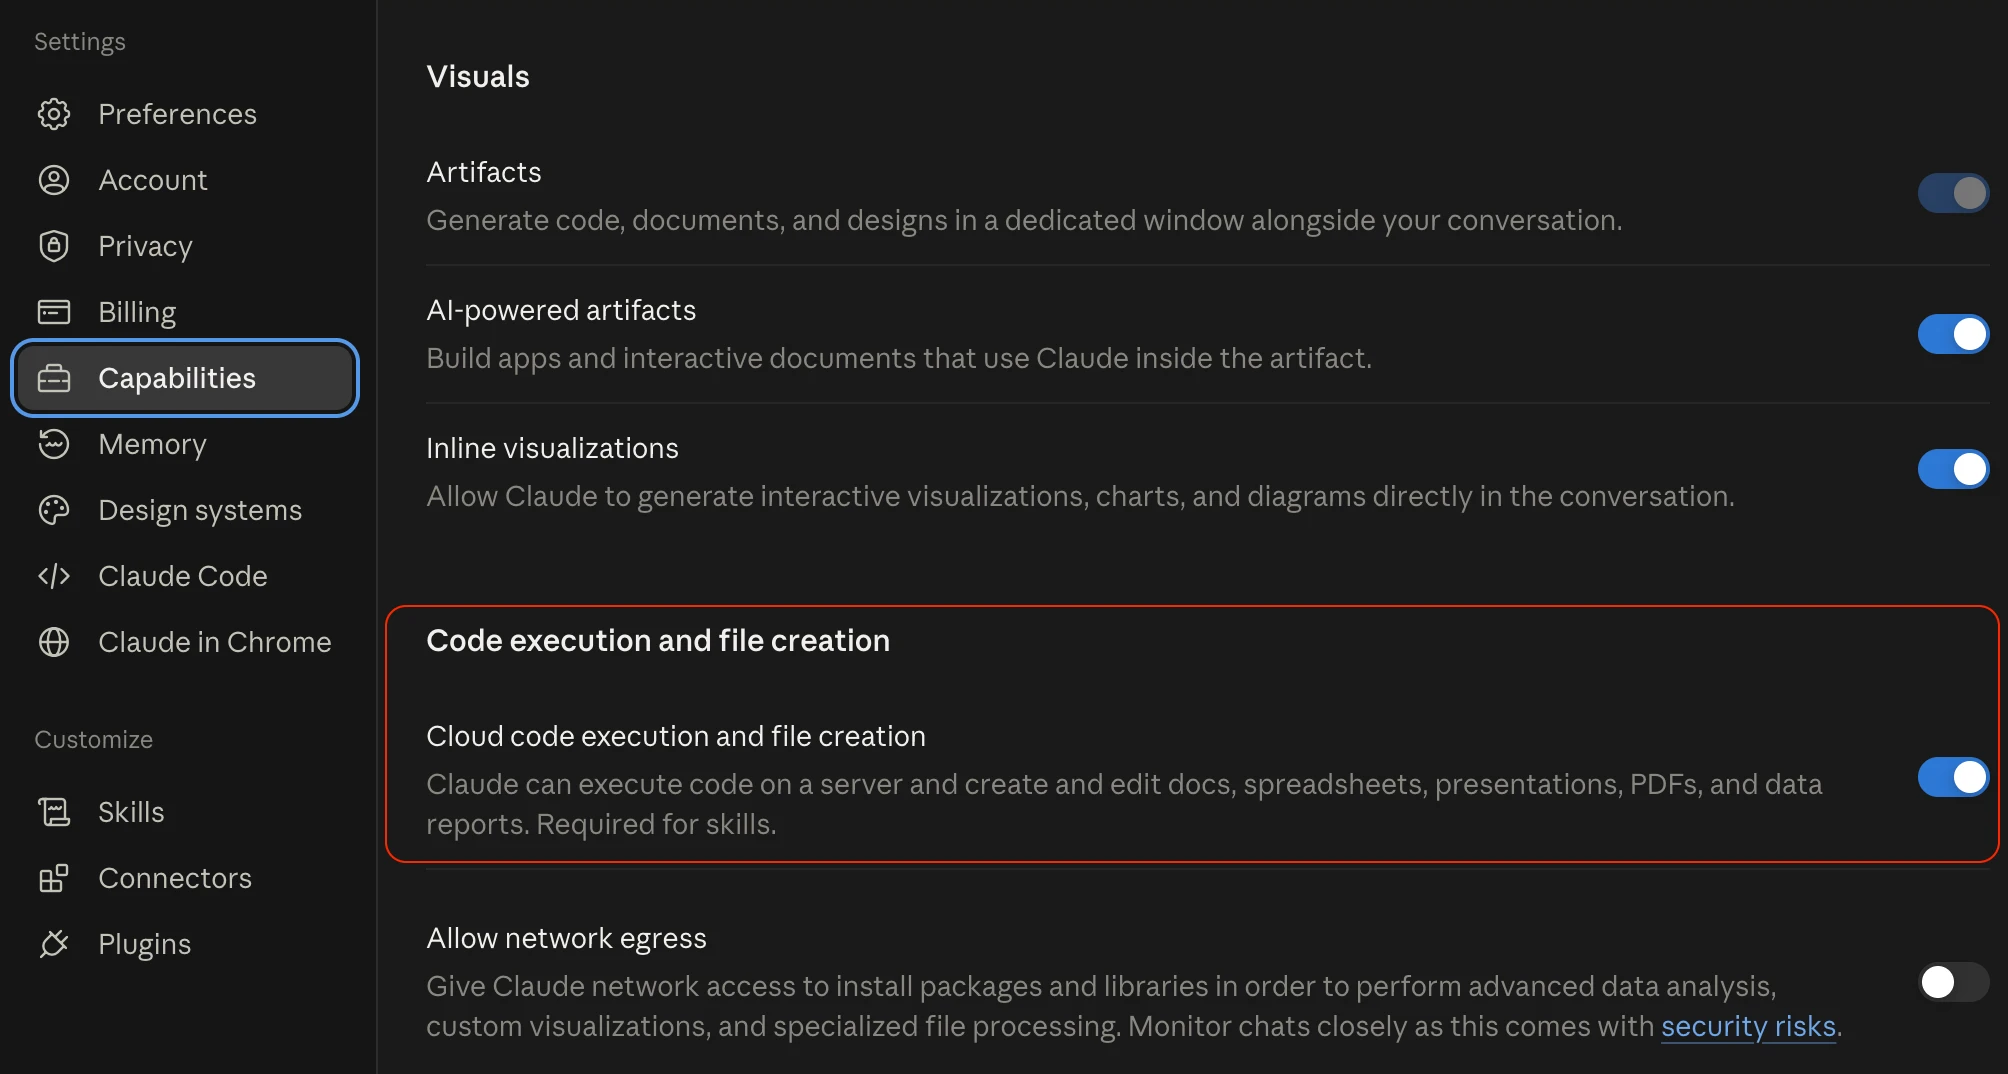Image resolution: width=2008 pixels, height=1074 pixels.
Task: Click the Account person icon
Action: pyautogui.click(x=54, y=180)
